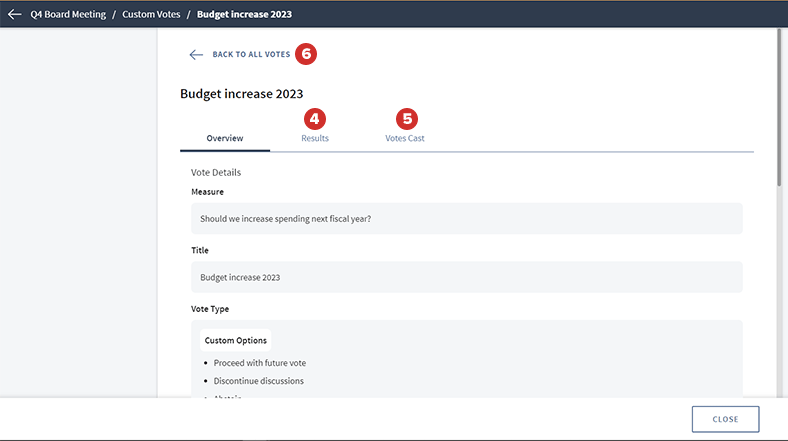Click the Budget increase 2023 page heading

[x=241, y=94]
